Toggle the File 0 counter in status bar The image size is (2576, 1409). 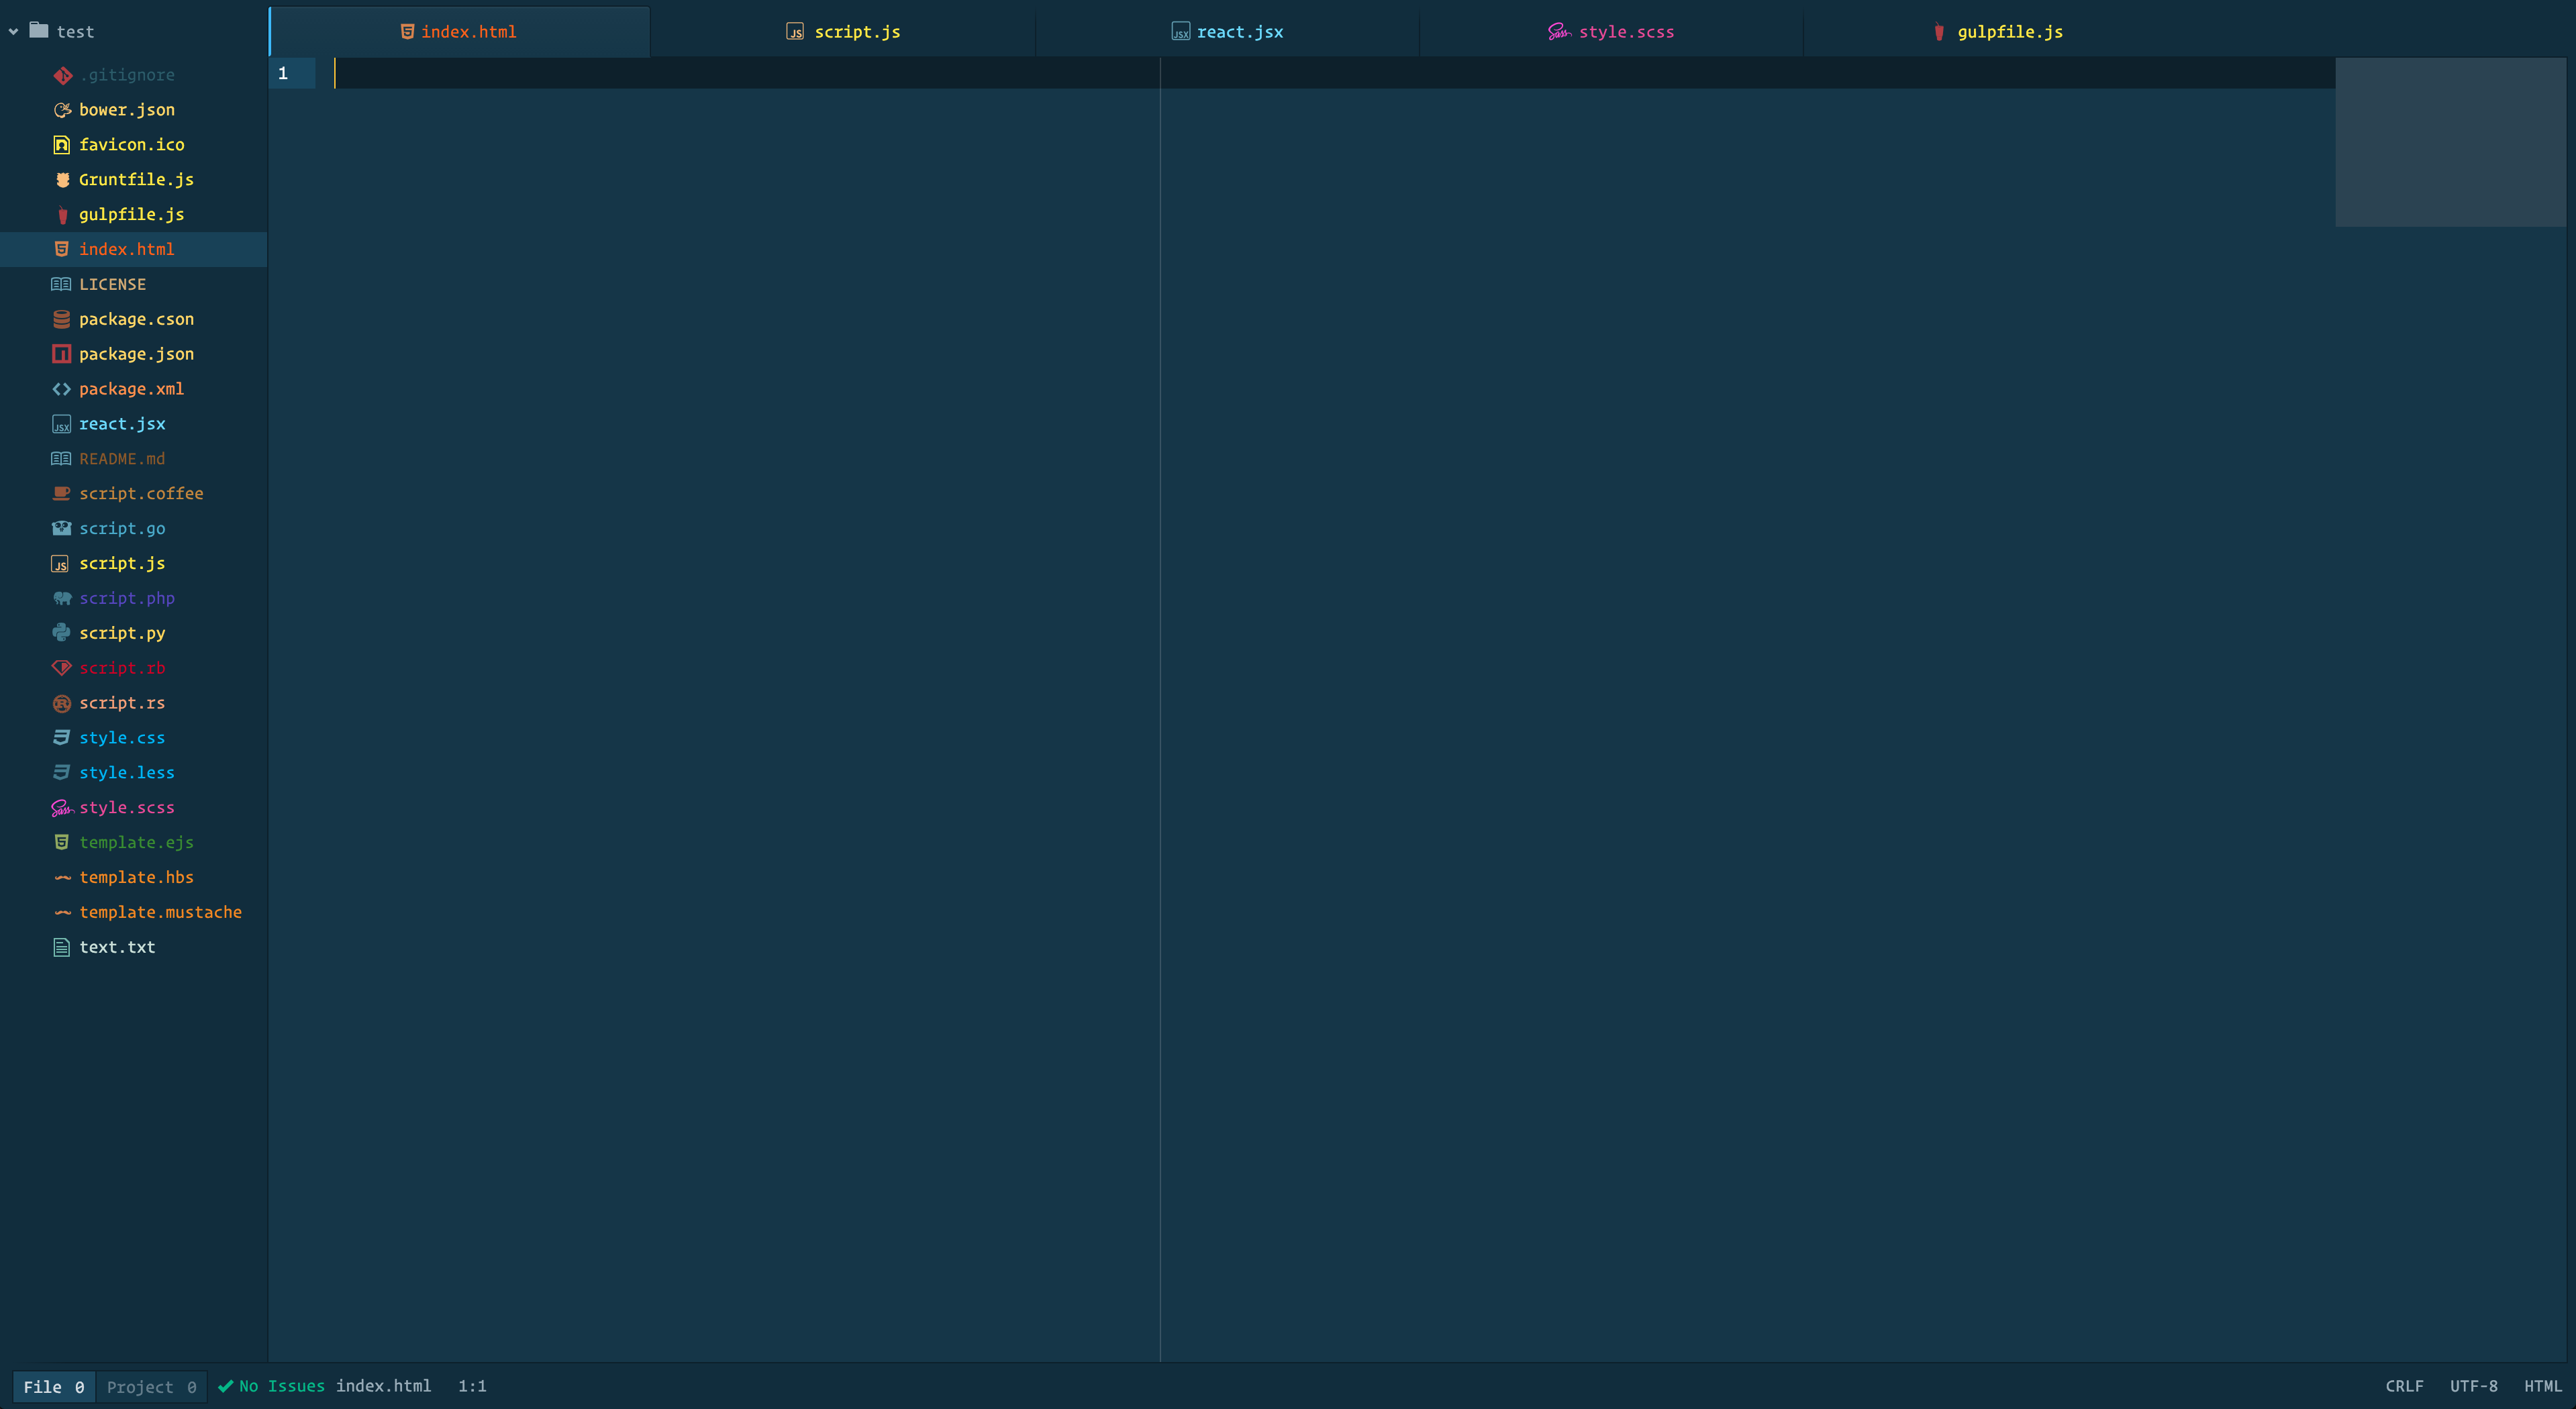[55, 1387]
